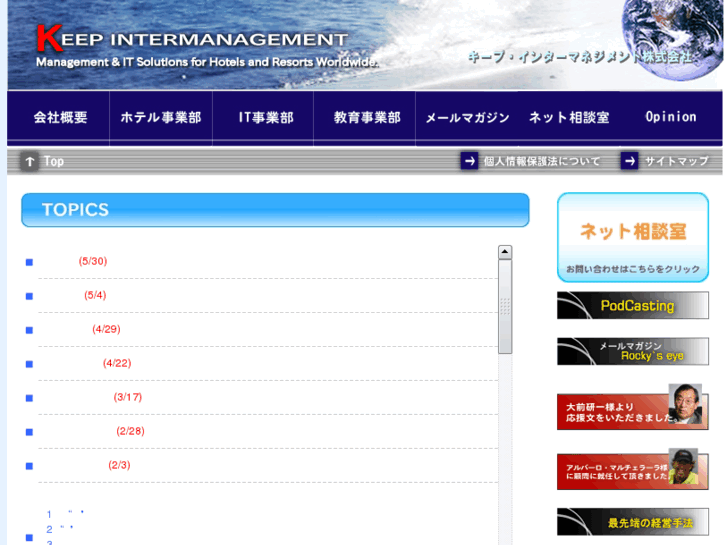Open the (4/29) topic entry
The image size is (727, 545).
[x=106, y=329]
